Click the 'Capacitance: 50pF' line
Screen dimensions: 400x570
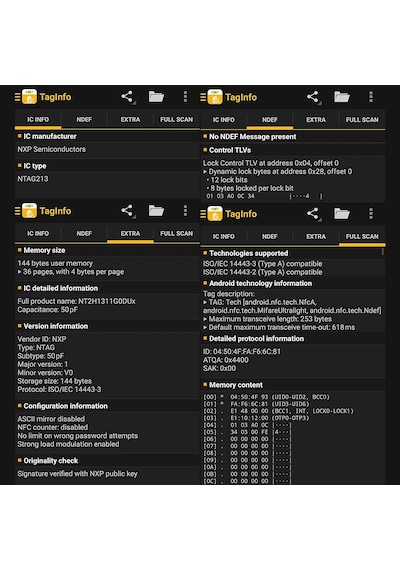(47, 310)
